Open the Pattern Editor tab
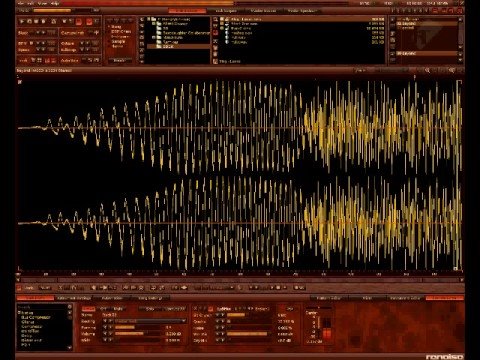The width and height of the screenshot is (480, 360). (328, 298)
